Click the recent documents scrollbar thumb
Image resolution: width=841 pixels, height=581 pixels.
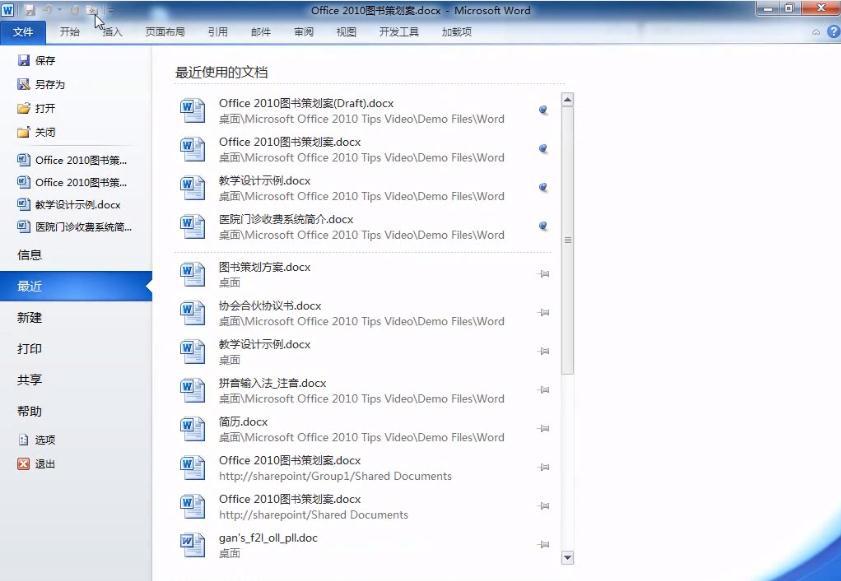[x=567, y=241]
